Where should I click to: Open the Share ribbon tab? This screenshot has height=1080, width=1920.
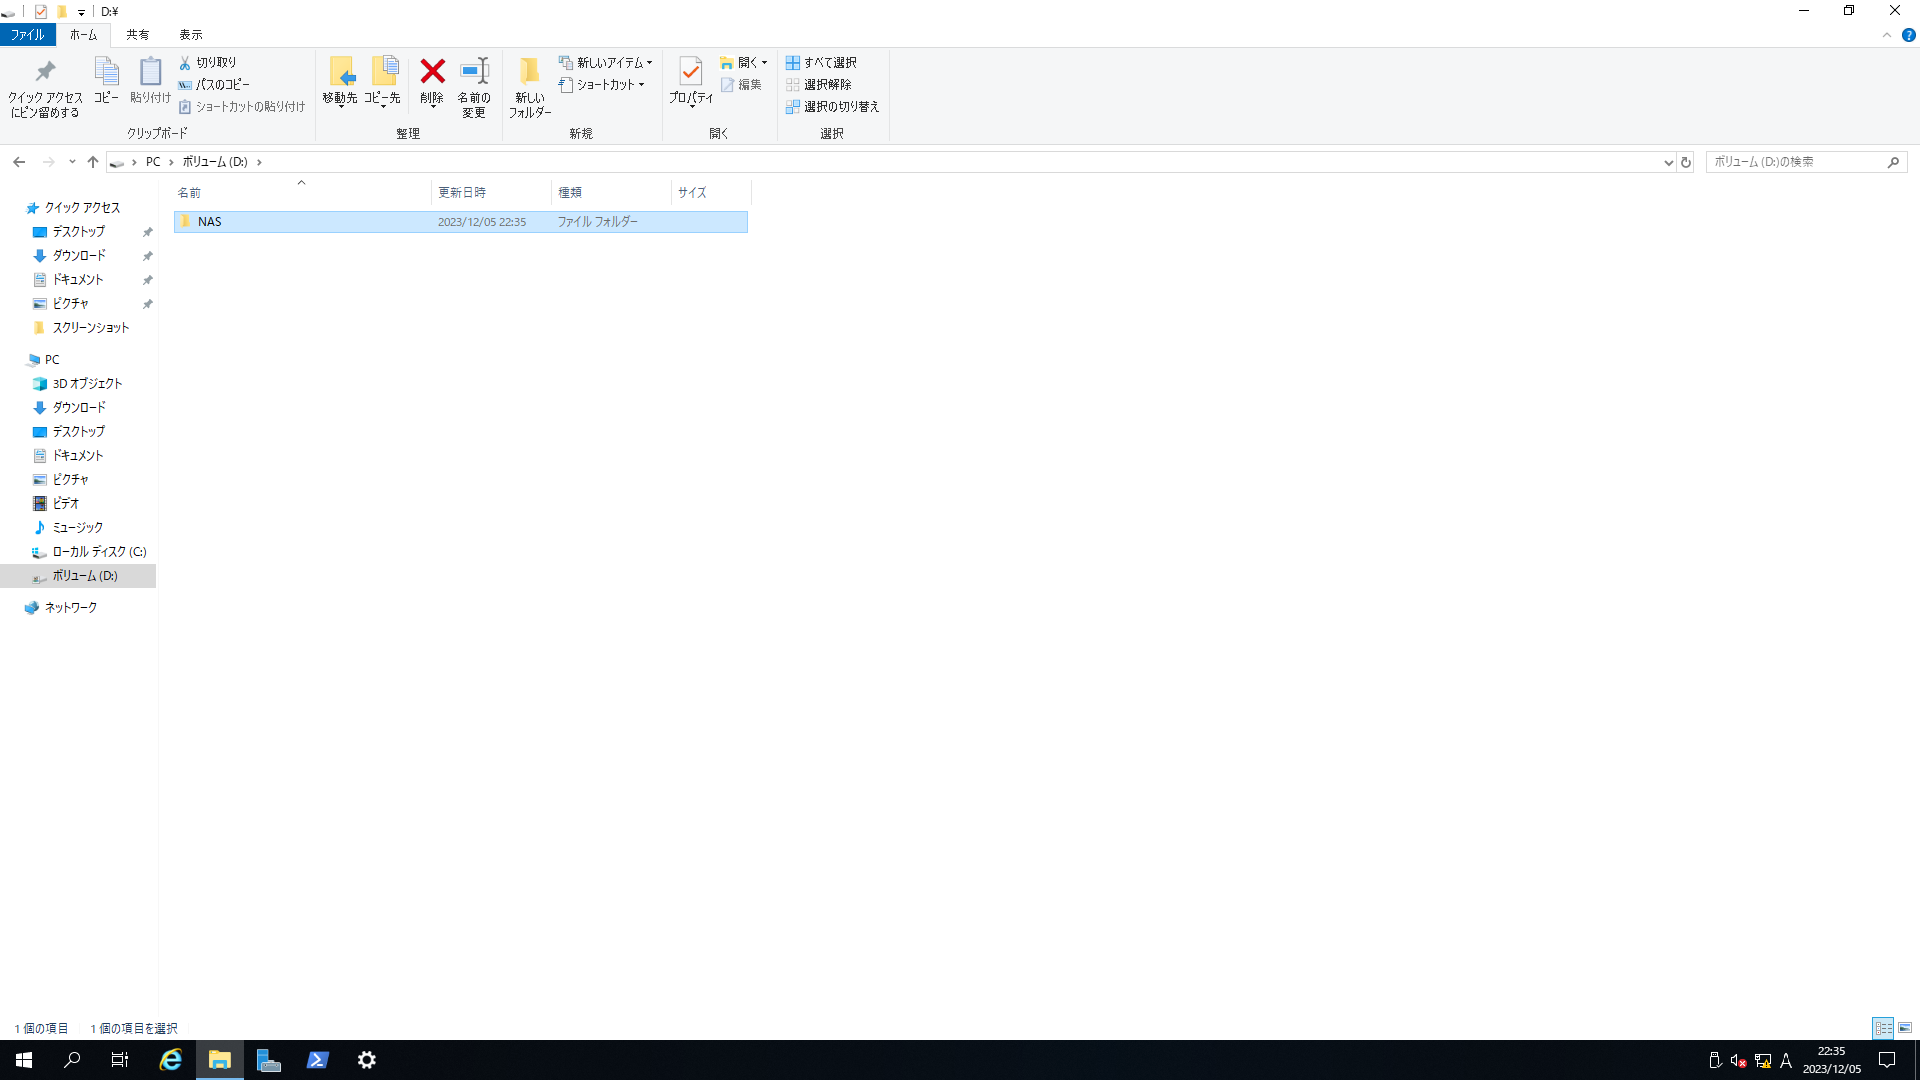coord(137,35)
